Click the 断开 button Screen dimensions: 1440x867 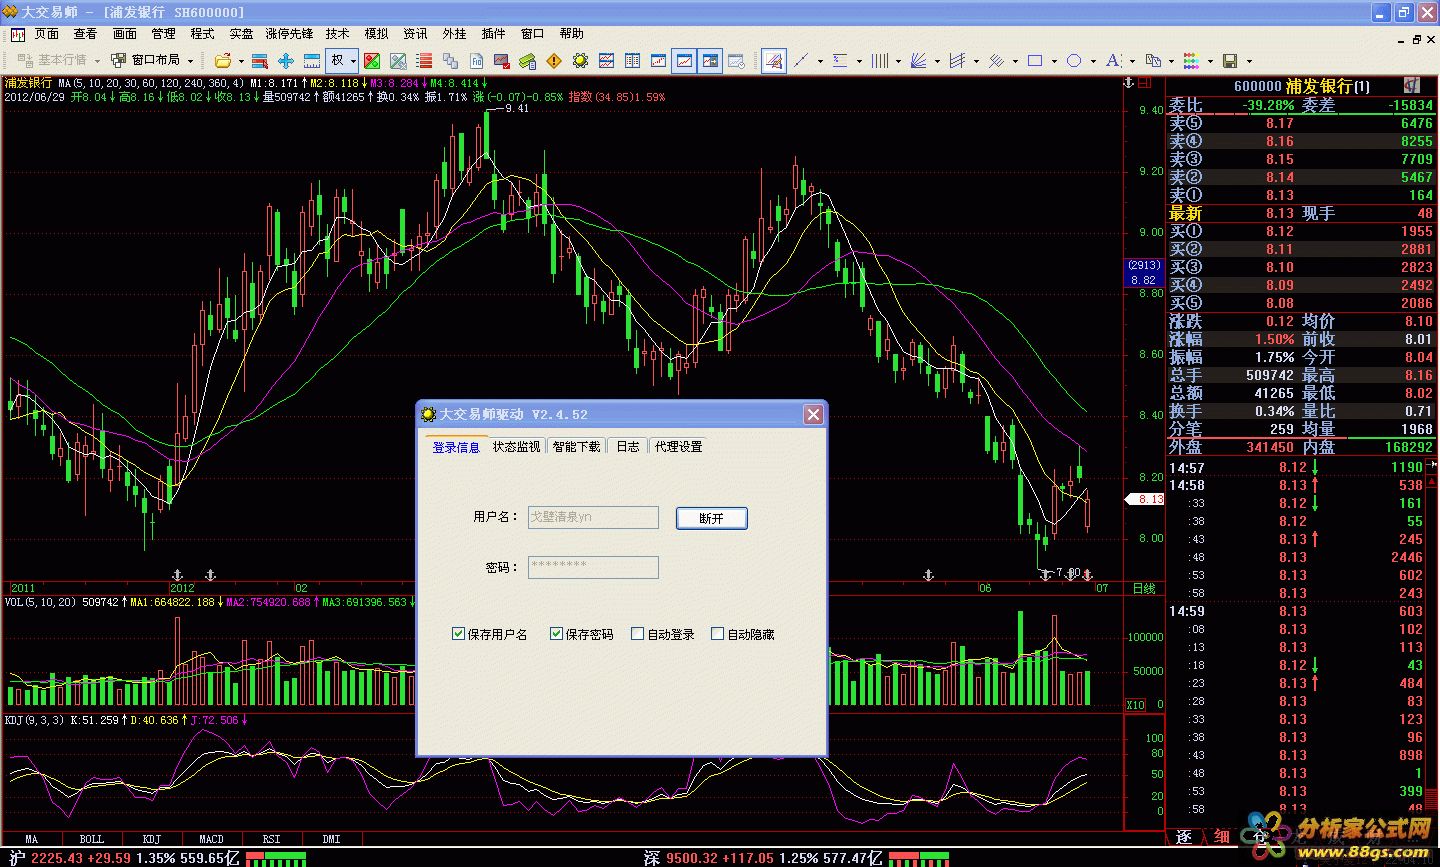pyautogui.click(x=711, y=518)
